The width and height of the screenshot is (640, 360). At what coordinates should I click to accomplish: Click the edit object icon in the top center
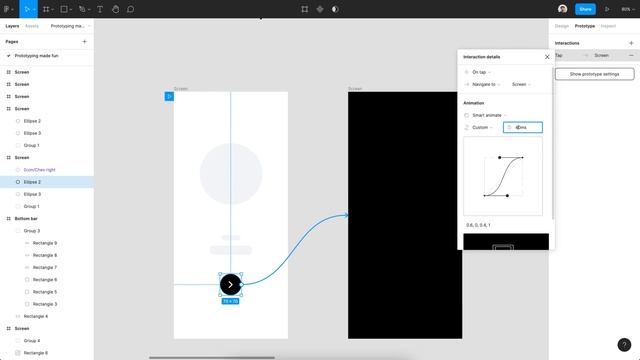[304, 9]
